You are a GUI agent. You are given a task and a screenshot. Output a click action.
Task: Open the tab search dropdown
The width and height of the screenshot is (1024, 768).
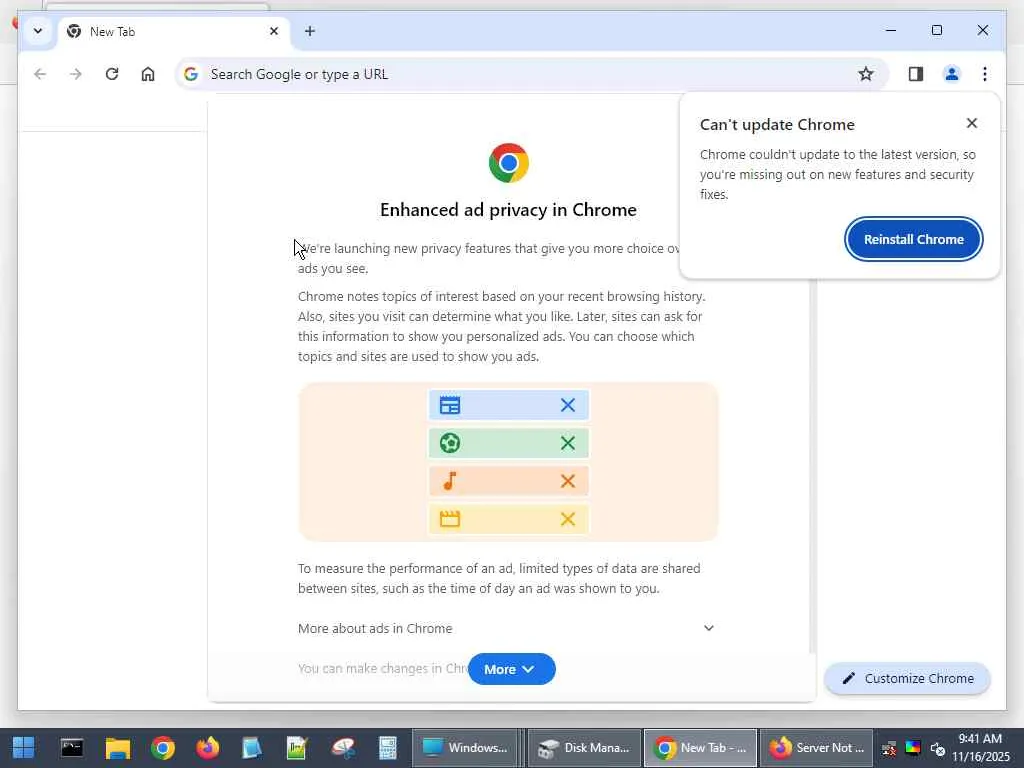click(x=38, y=31)
